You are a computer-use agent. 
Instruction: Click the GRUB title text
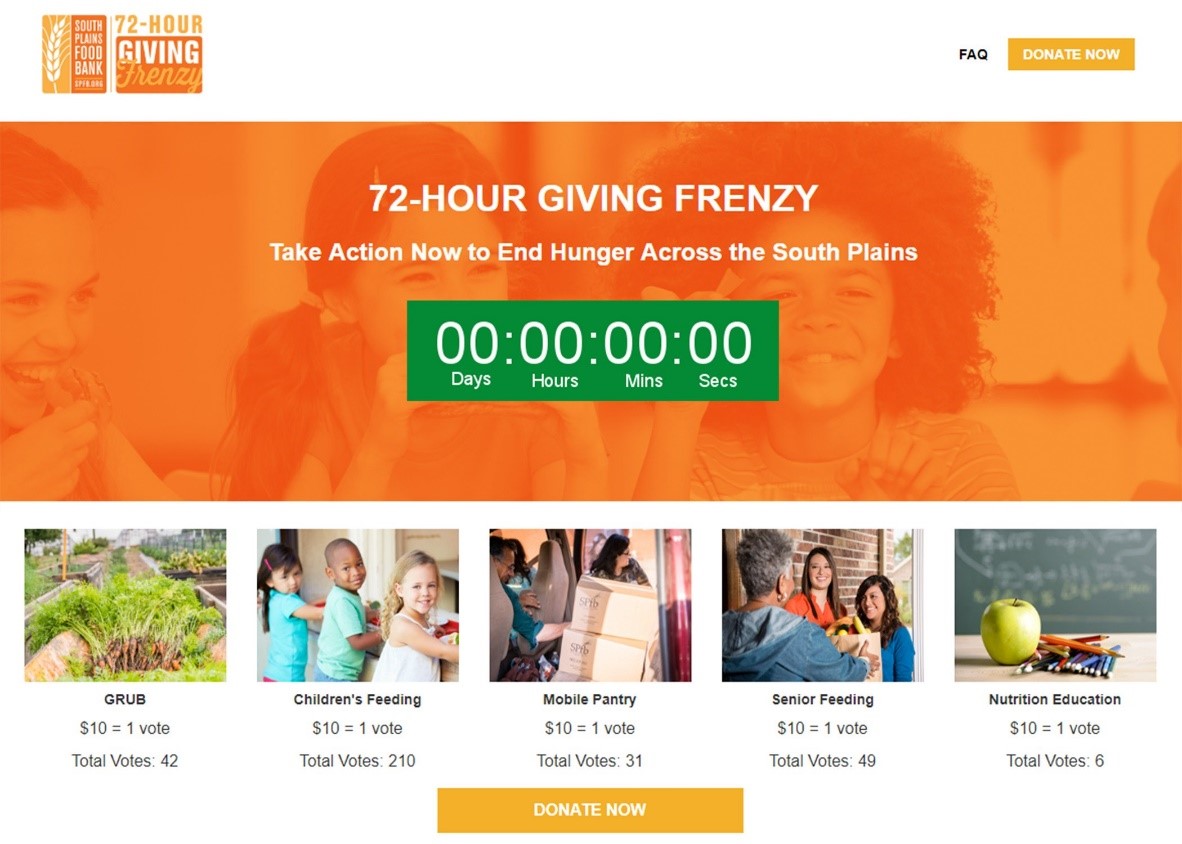(125, 699)
